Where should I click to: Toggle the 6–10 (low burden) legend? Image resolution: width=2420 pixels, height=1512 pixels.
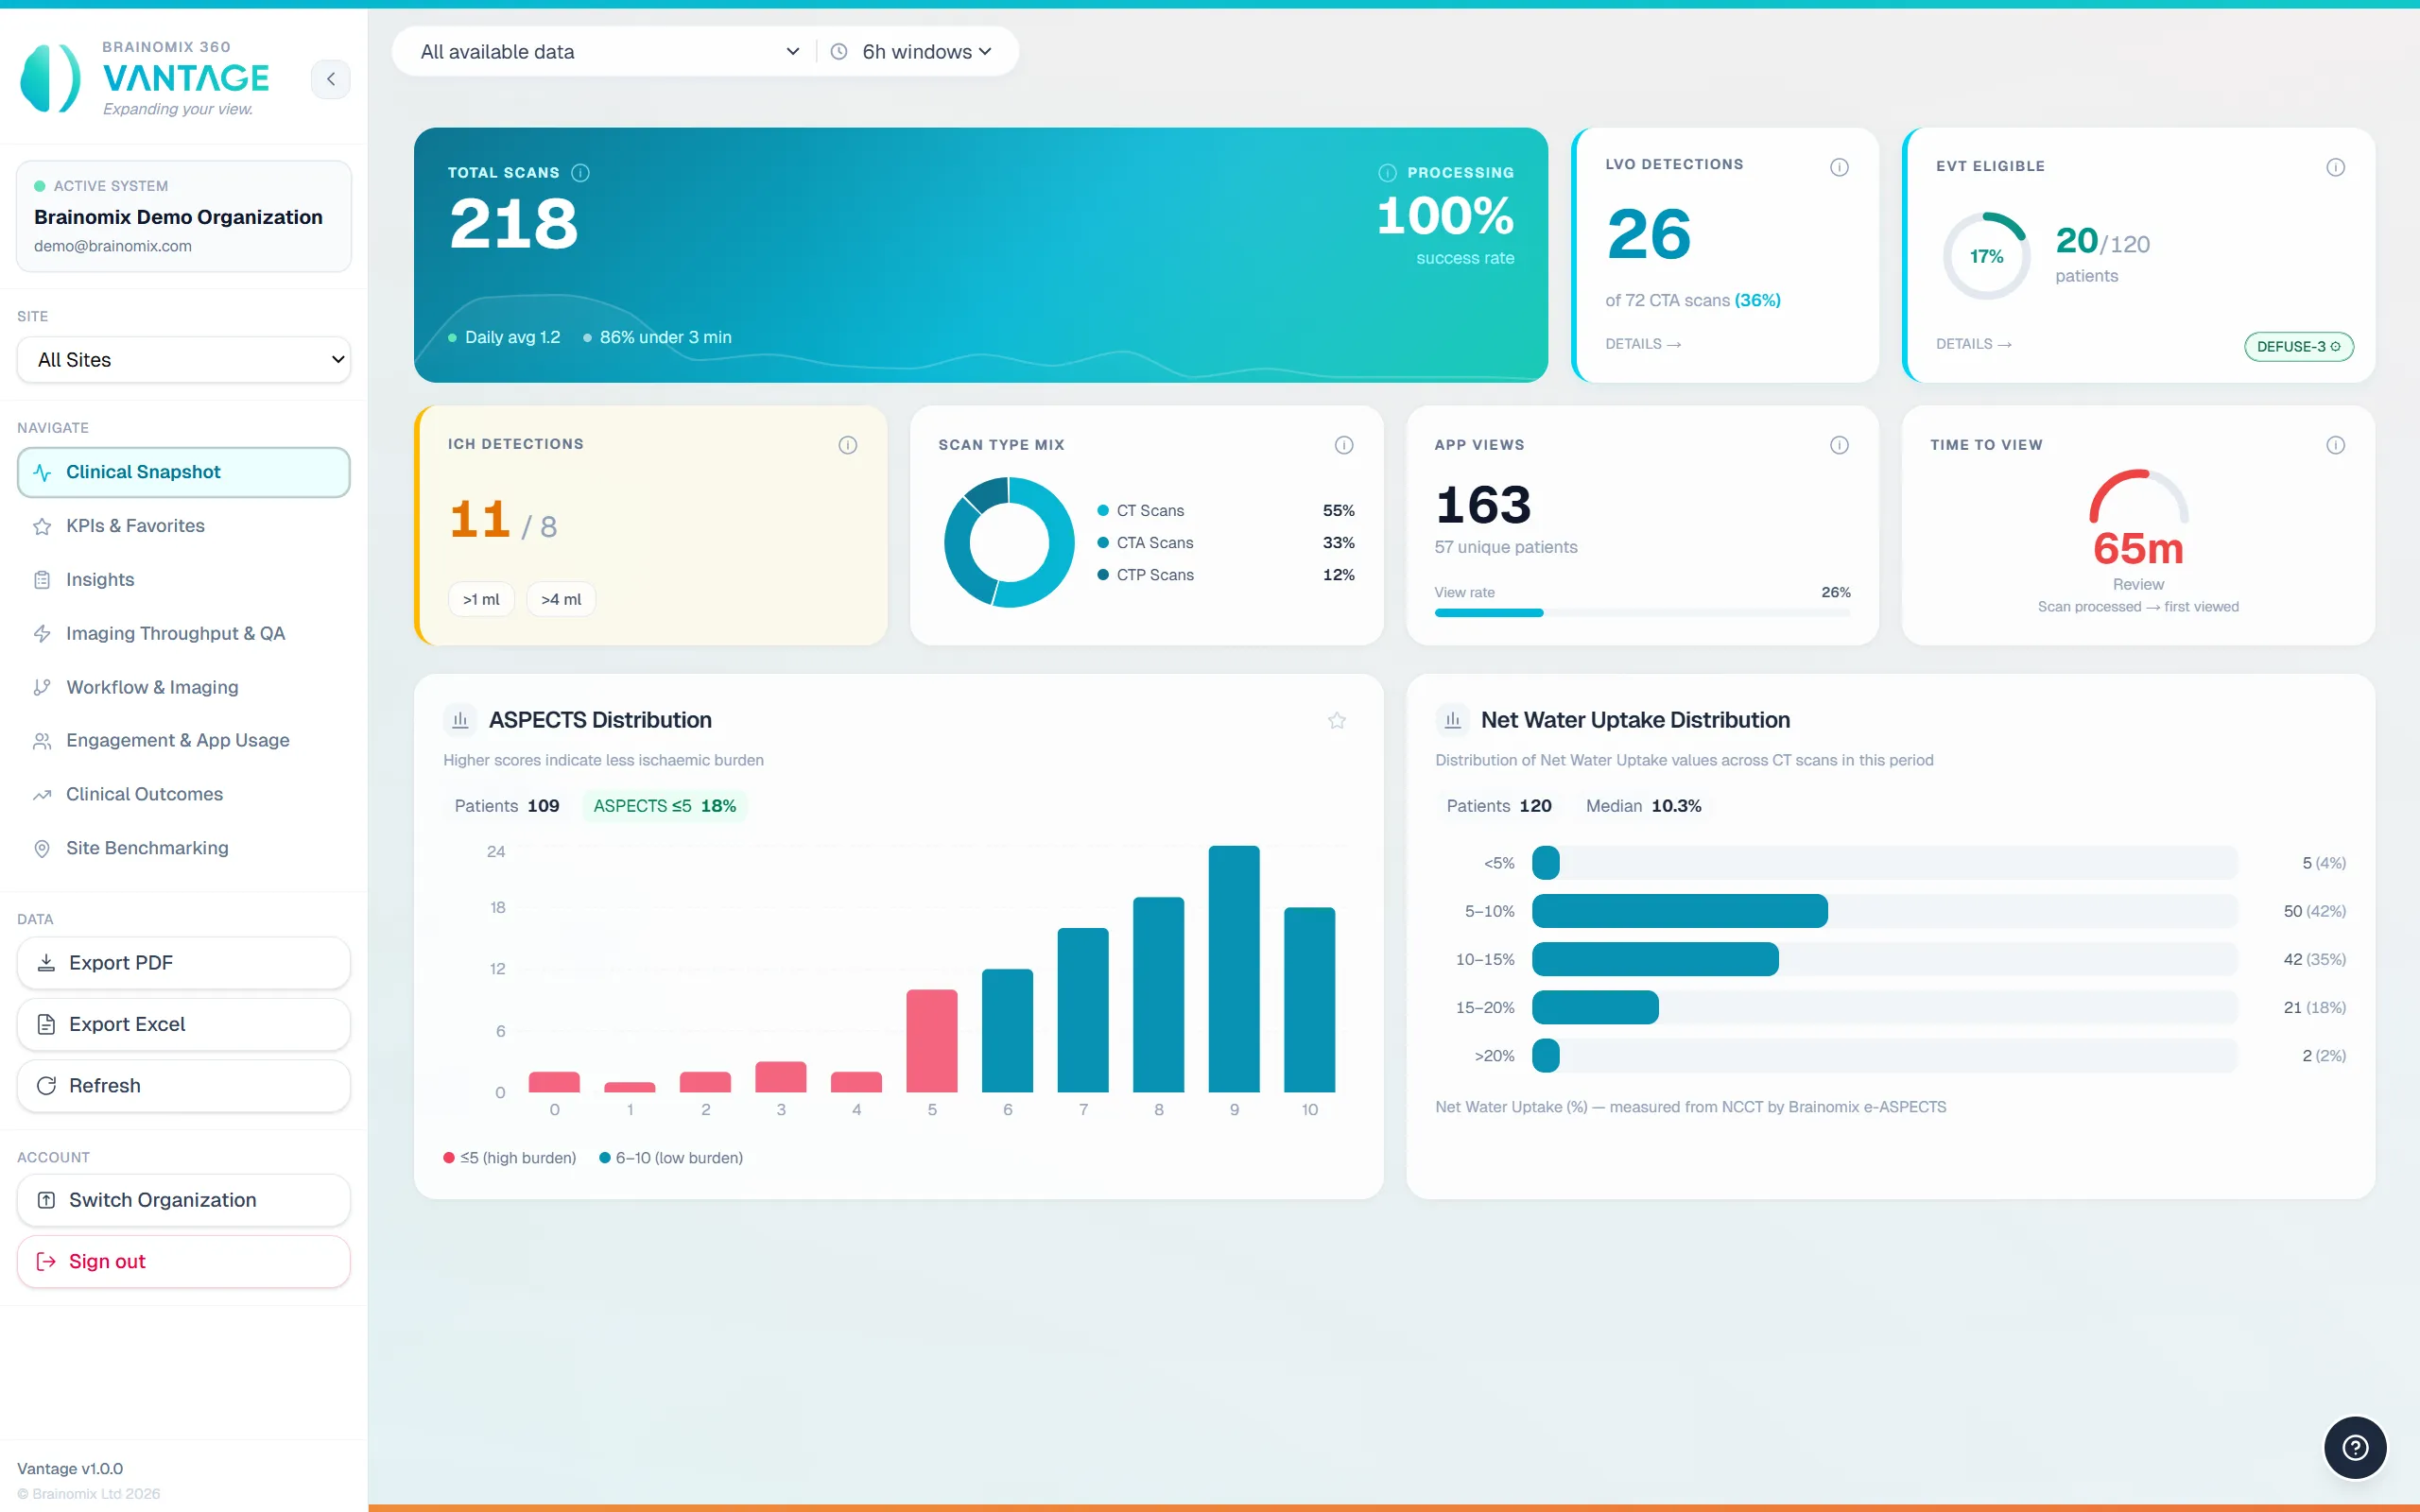[x=671, y=1157]
